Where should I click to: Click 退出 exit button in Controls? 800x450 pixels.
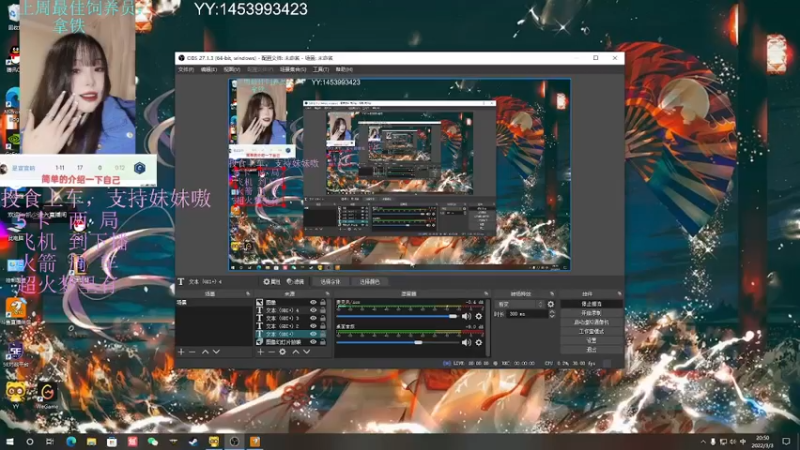[x=591, y=350]
